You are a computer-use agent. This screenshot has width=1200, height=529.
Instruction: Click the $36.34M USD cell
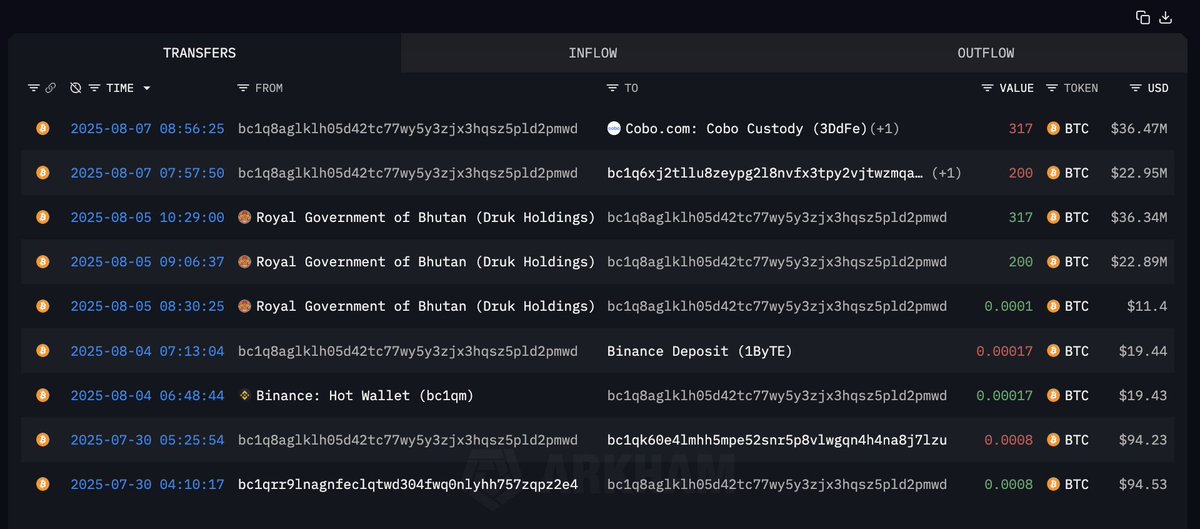pyautogui.click(x=1139, y=217)
